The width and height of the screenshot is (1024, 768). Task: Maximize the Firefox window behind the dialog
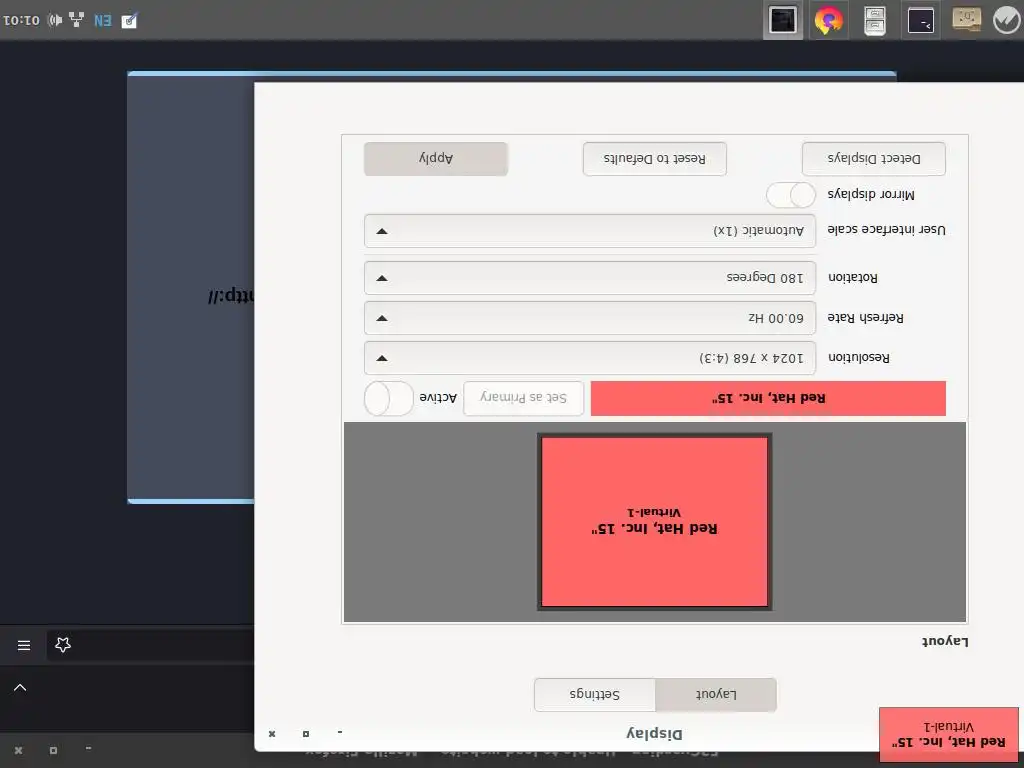54,750
